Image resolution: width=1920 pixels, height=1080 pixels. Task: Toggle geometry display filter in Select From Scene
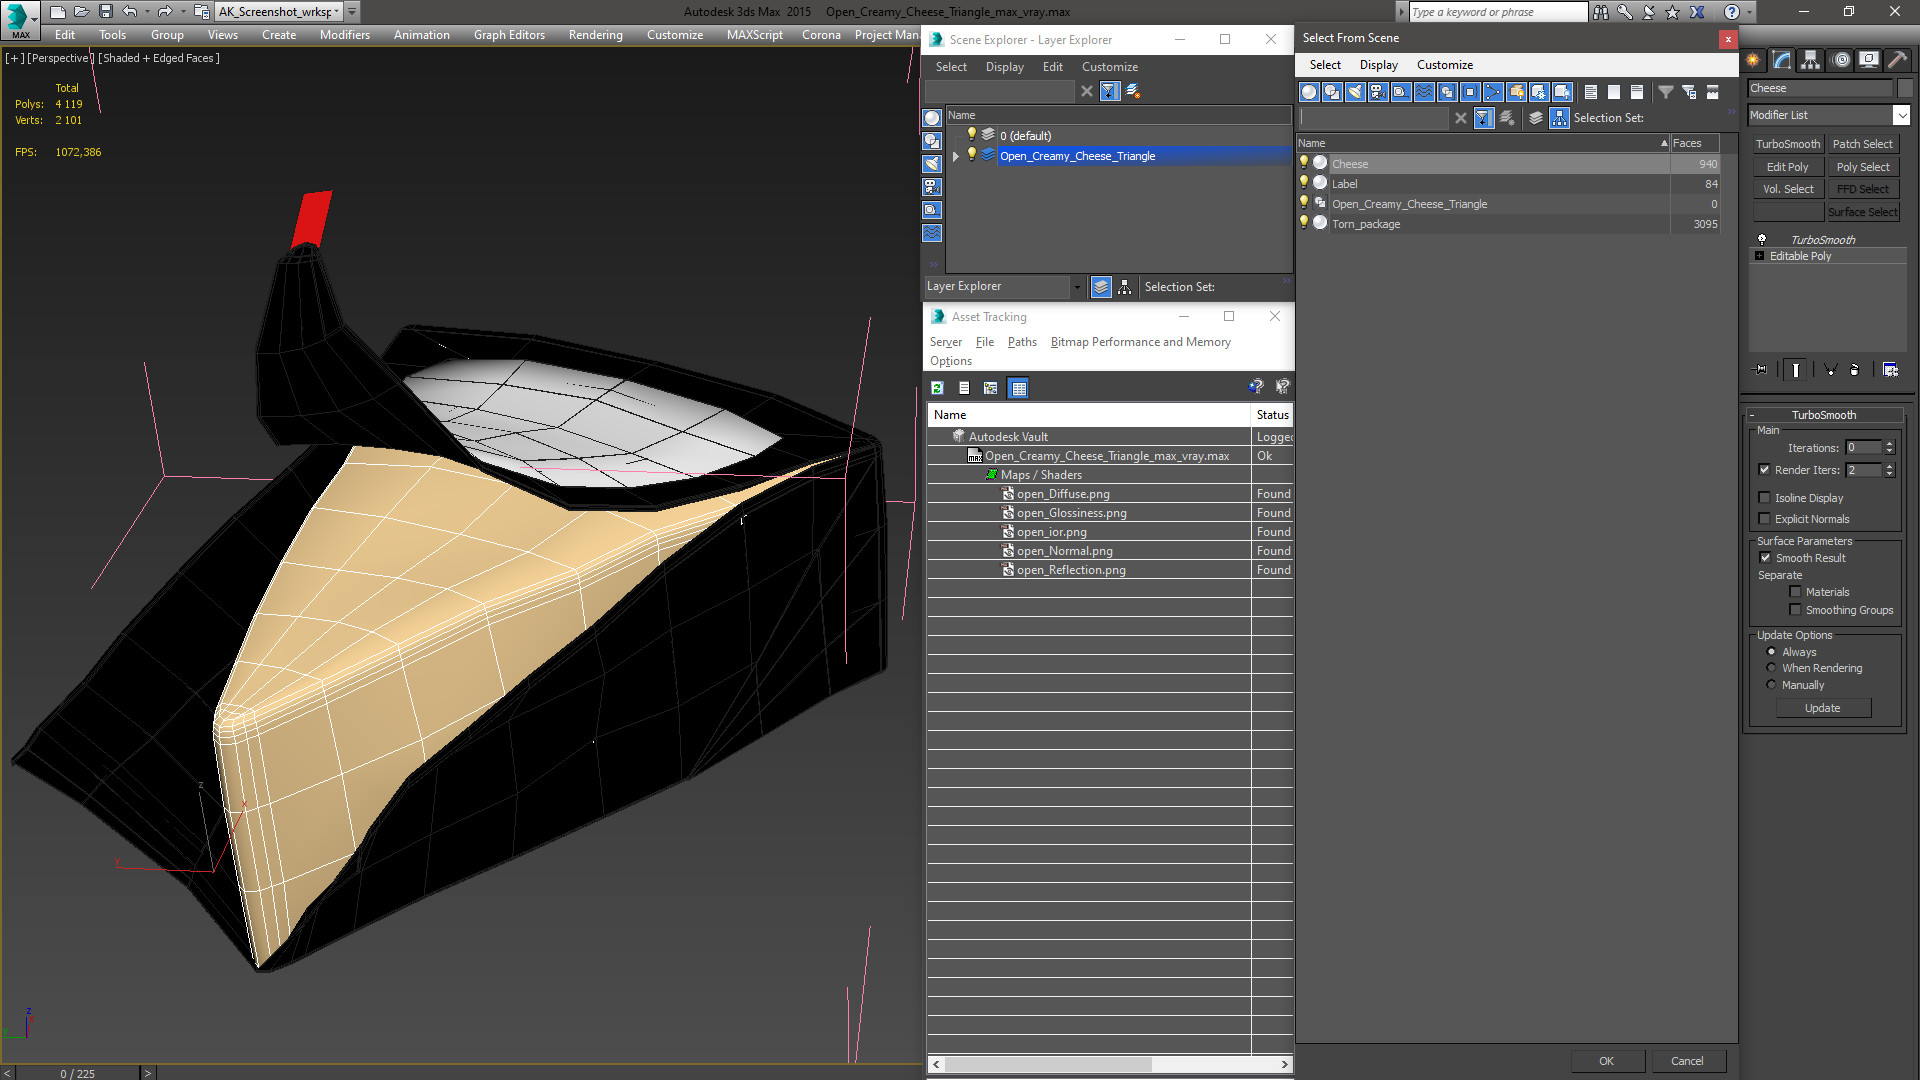pos(1309,92)
